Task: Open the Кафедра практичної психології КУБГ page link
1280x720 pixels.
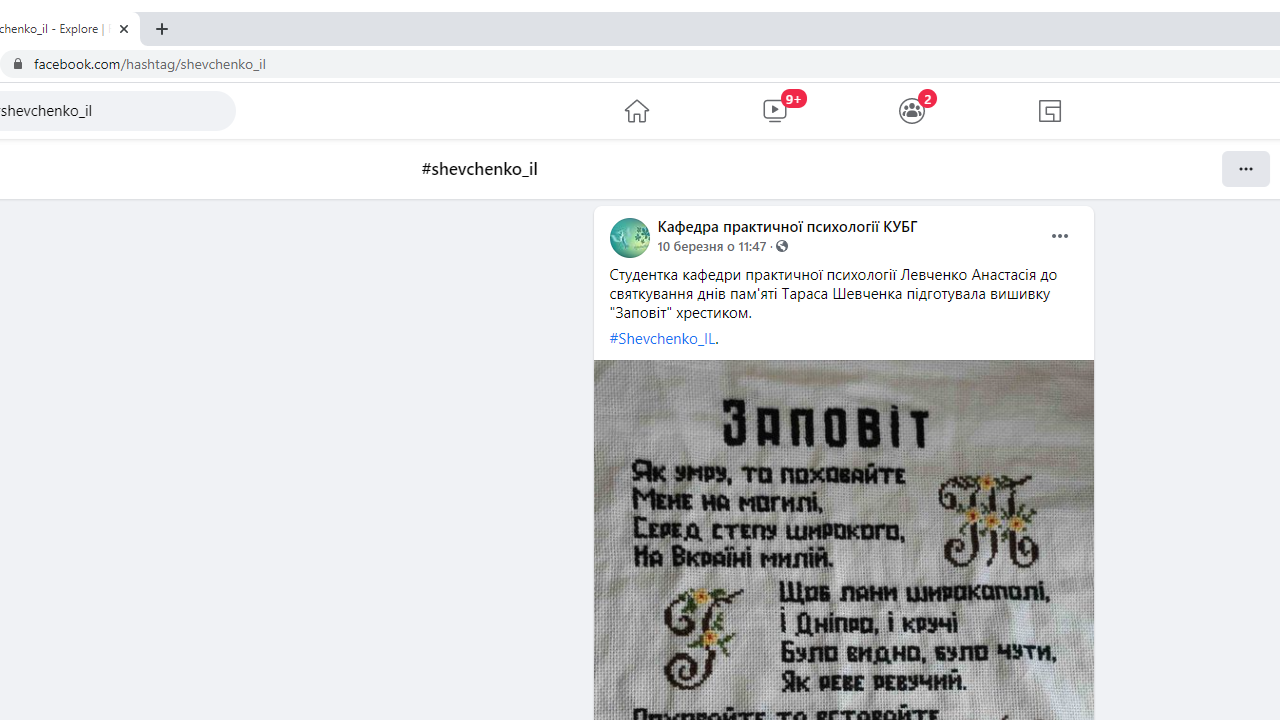Action: pos(787,227)
